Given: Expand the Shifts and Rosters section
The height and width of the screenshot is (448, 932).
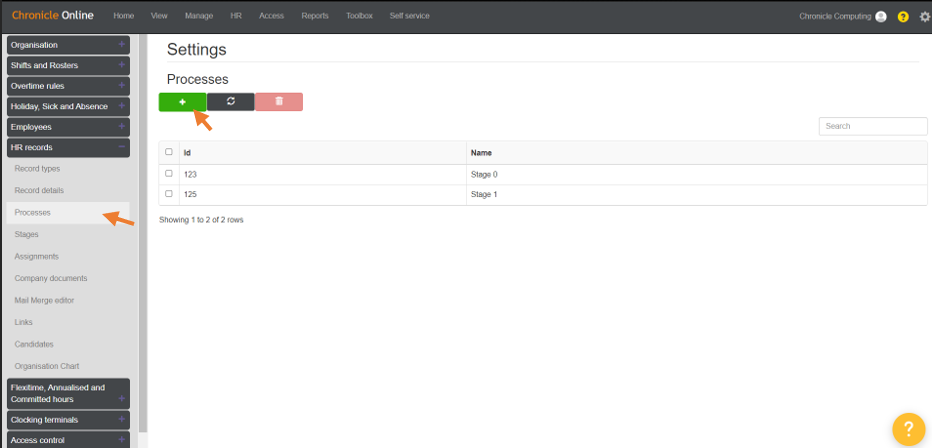Looking at the screenshot, I should click(x=68, y=65).
